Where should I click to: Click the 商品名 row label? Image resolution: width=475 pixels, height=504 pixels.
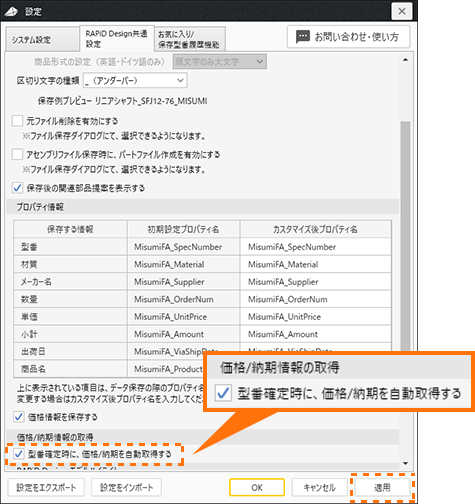pyautogui.click(x=33, y=369)
